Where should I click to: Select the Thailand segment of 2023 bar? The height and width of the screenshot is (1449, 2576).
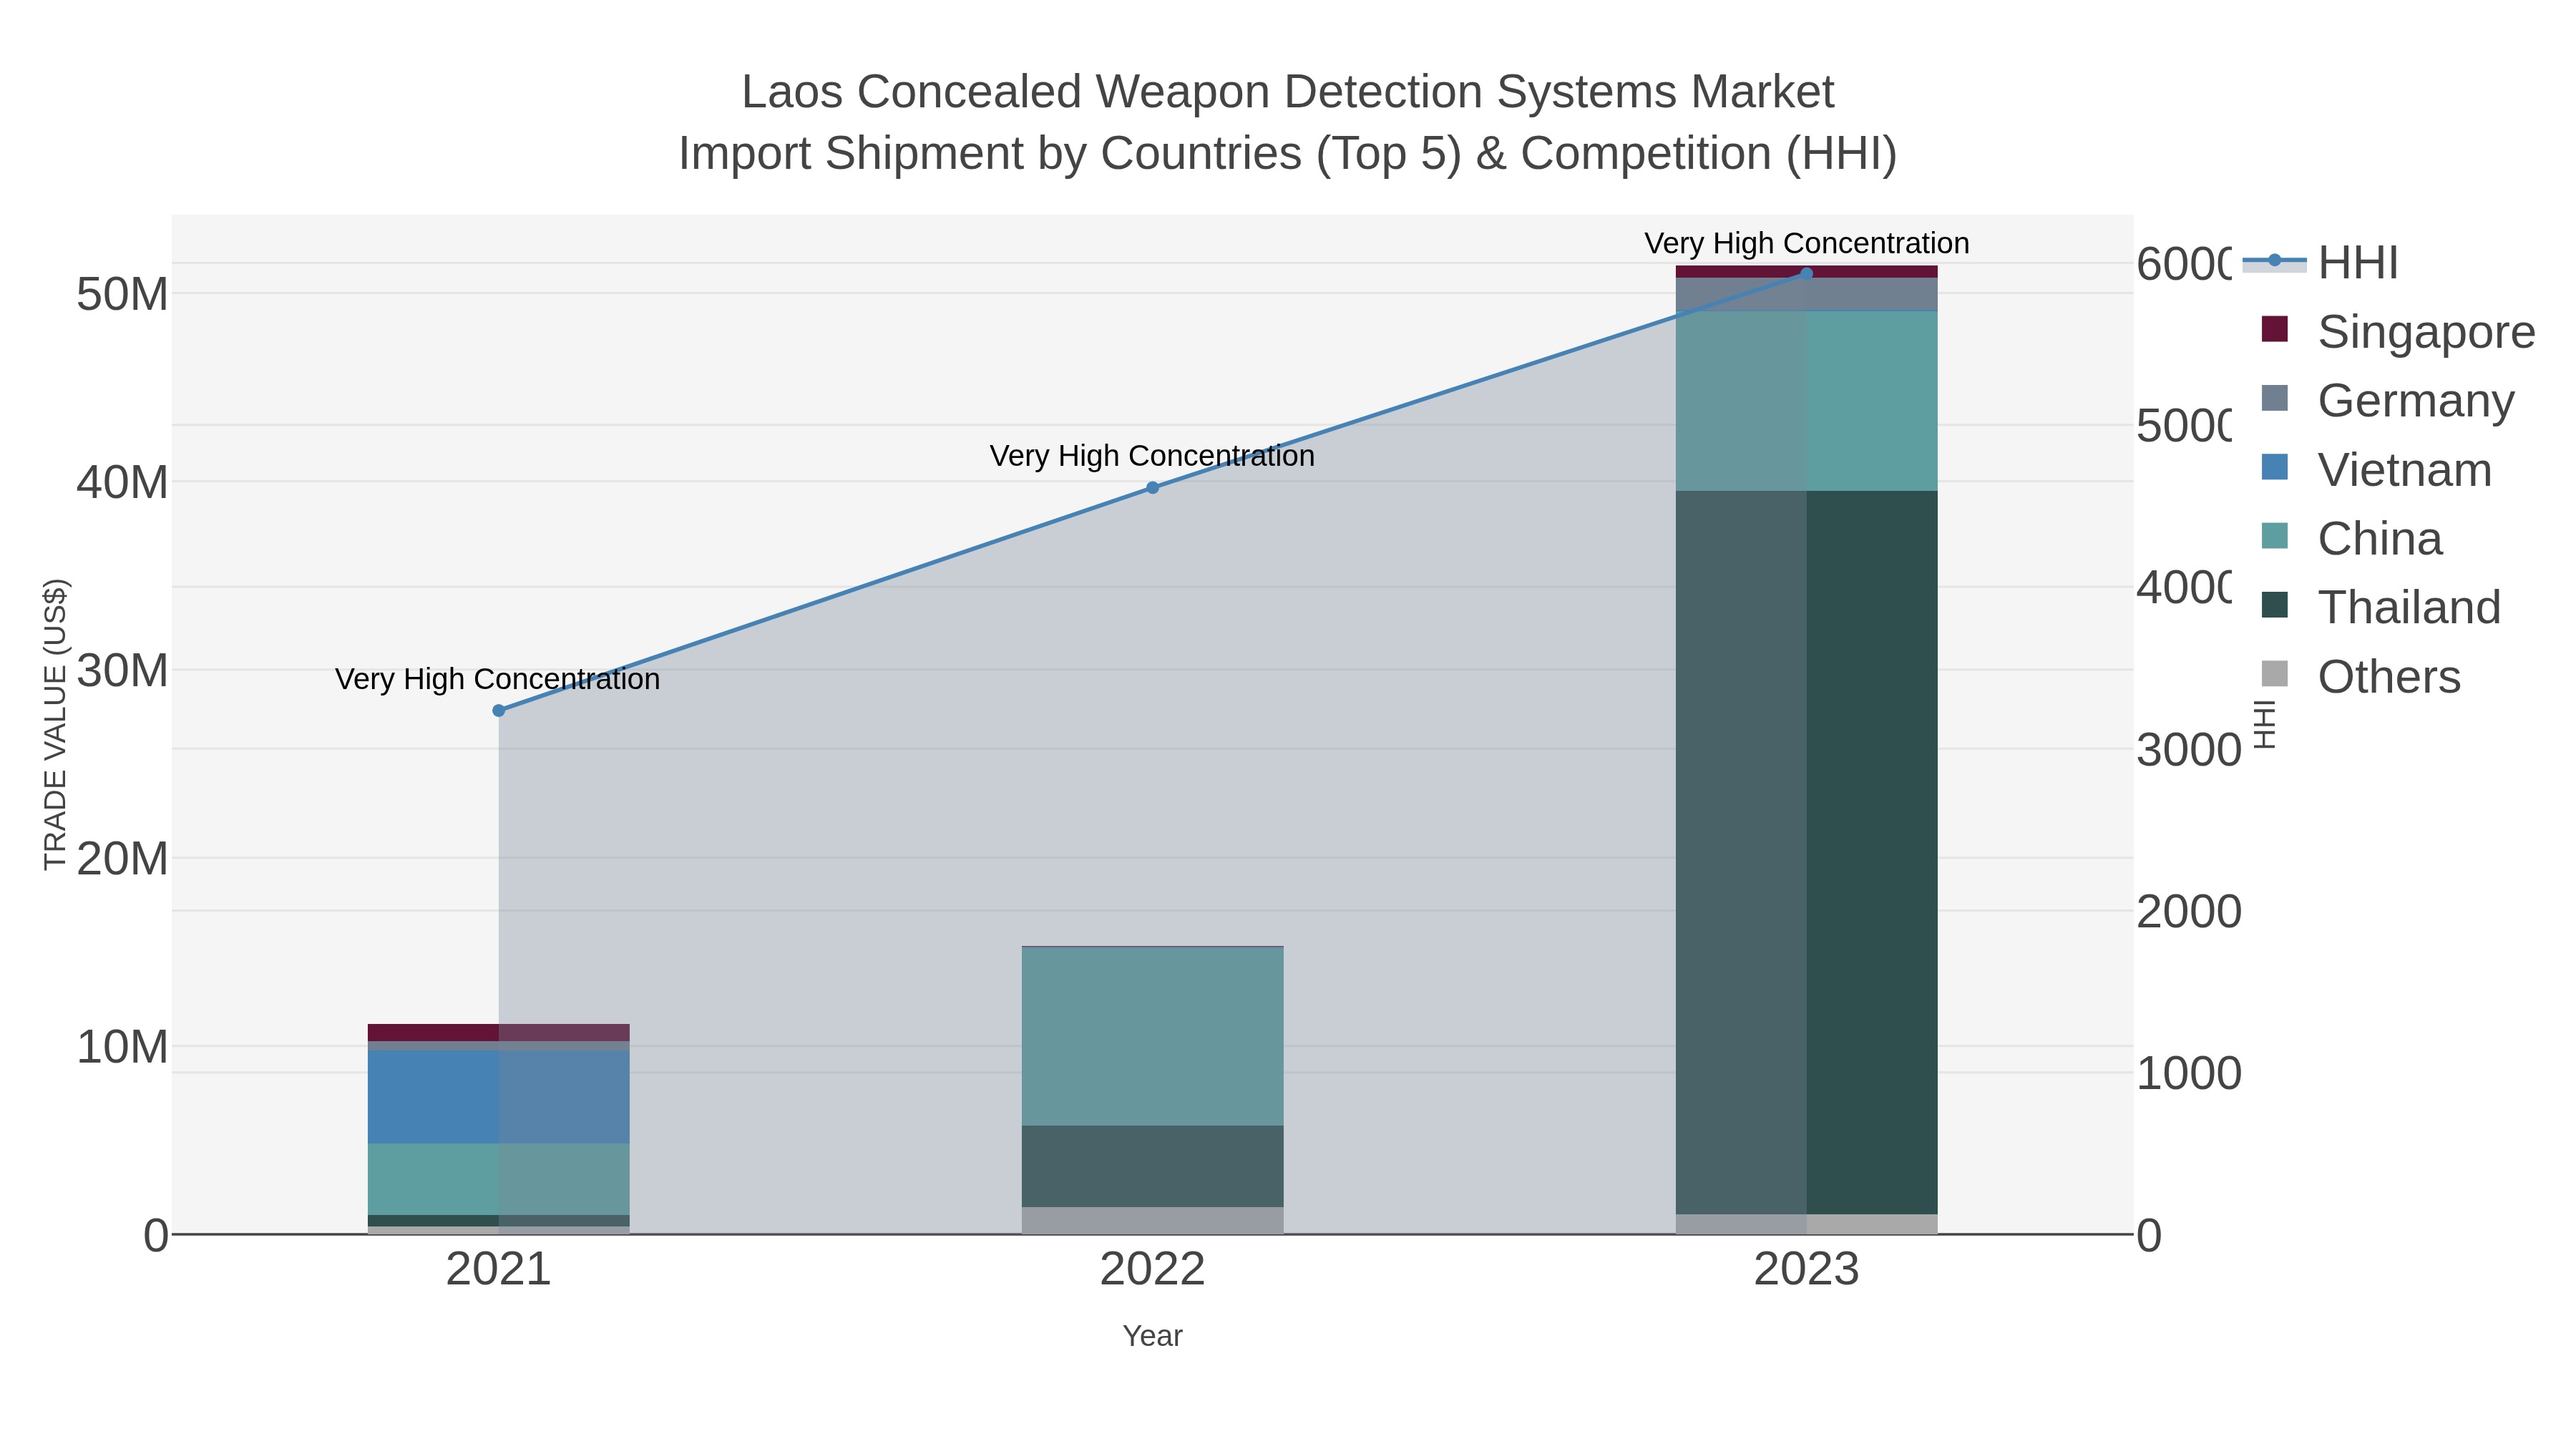click(1806, 853)
